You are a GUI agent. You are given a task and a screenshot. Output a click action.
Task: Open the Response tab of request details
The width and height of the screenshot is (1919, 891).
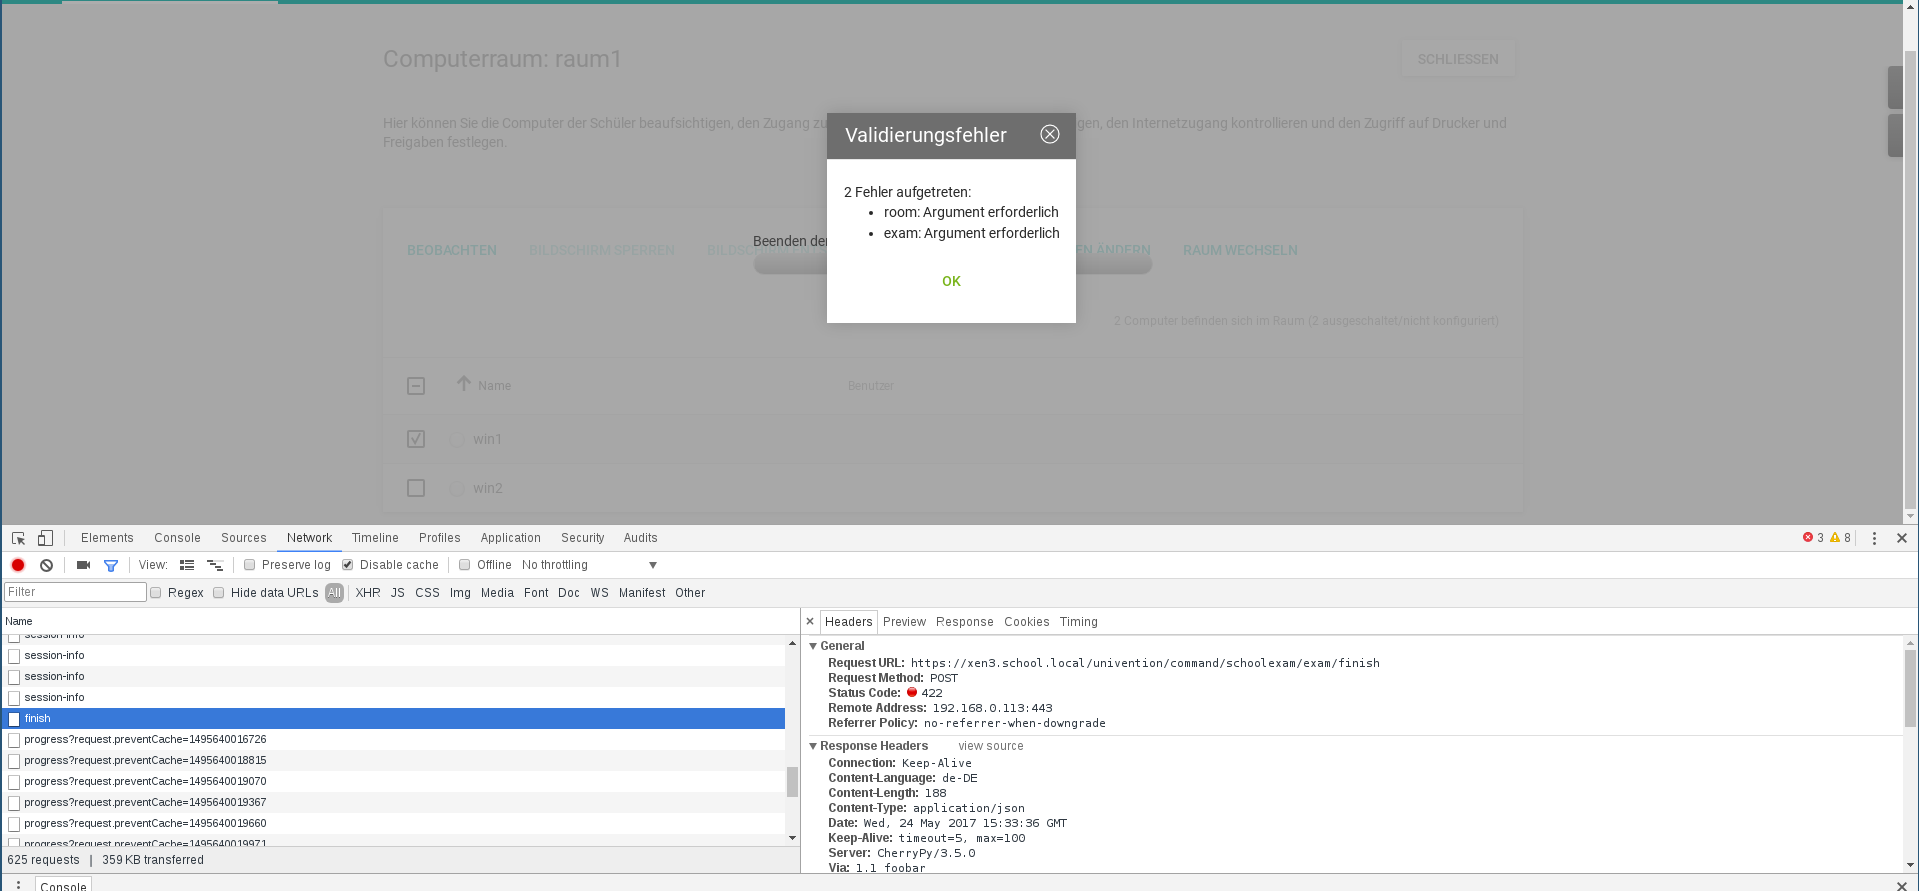(964, 622)
